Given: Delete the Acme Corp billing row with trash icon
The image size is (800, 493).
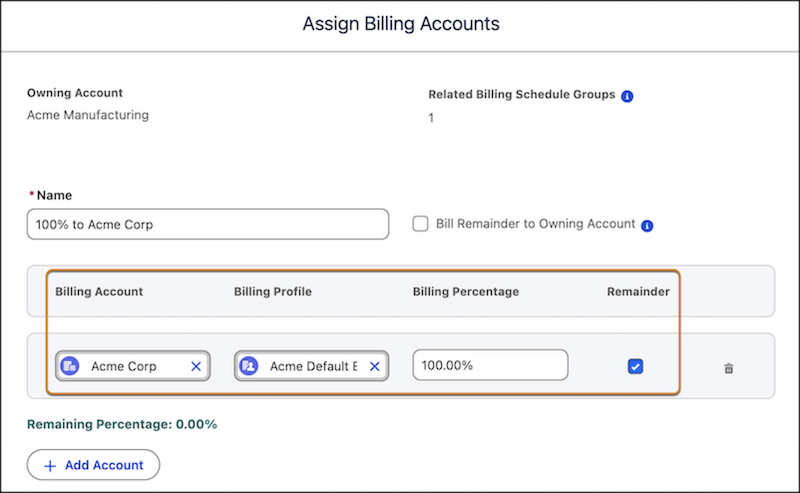Looking at the screenshot, I should point(729,368).
